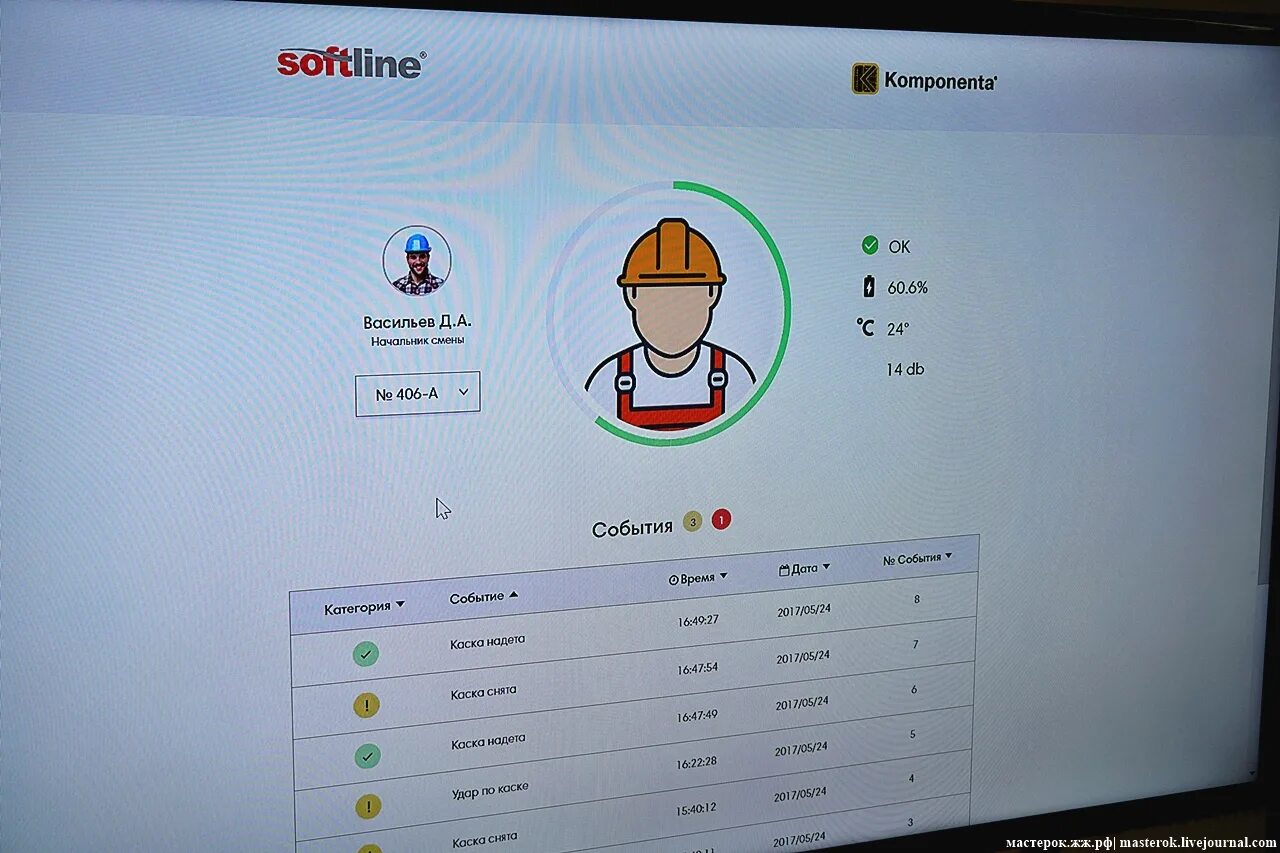
Task: Click the time 16:22:28
Action: point(696,762)
